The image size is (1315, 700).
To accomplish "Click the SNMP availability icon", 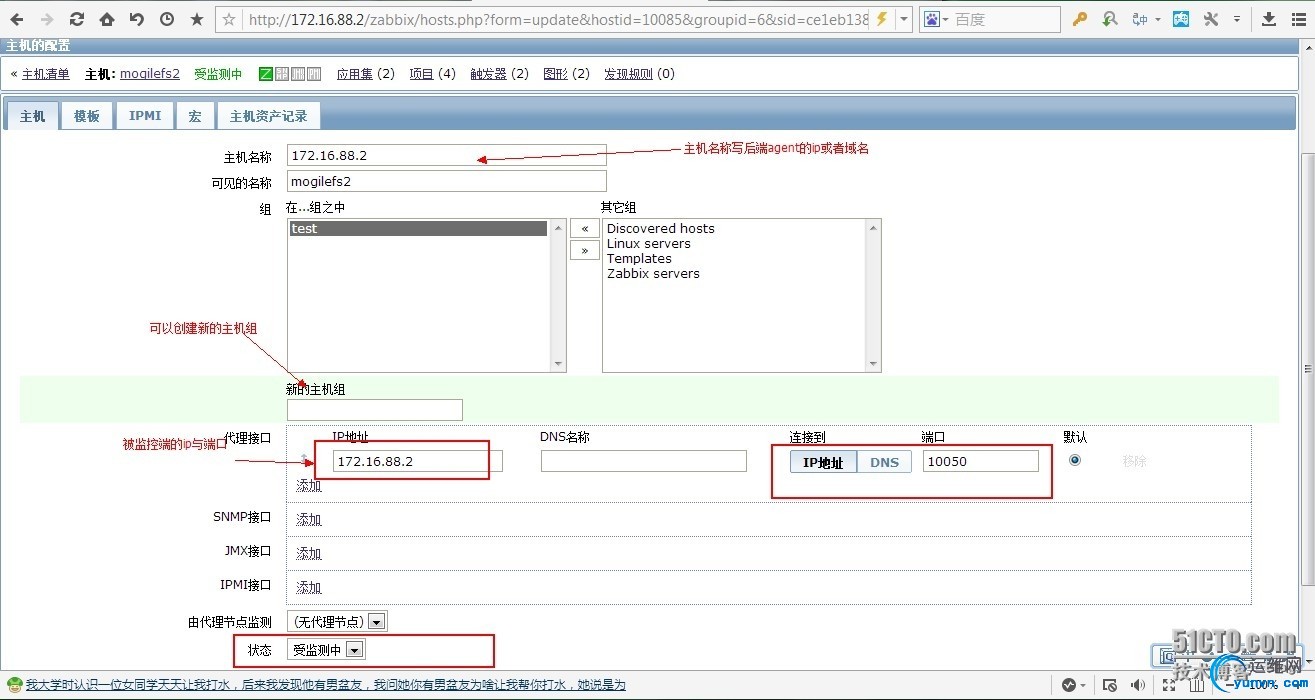I will click(x=282, y=74).
